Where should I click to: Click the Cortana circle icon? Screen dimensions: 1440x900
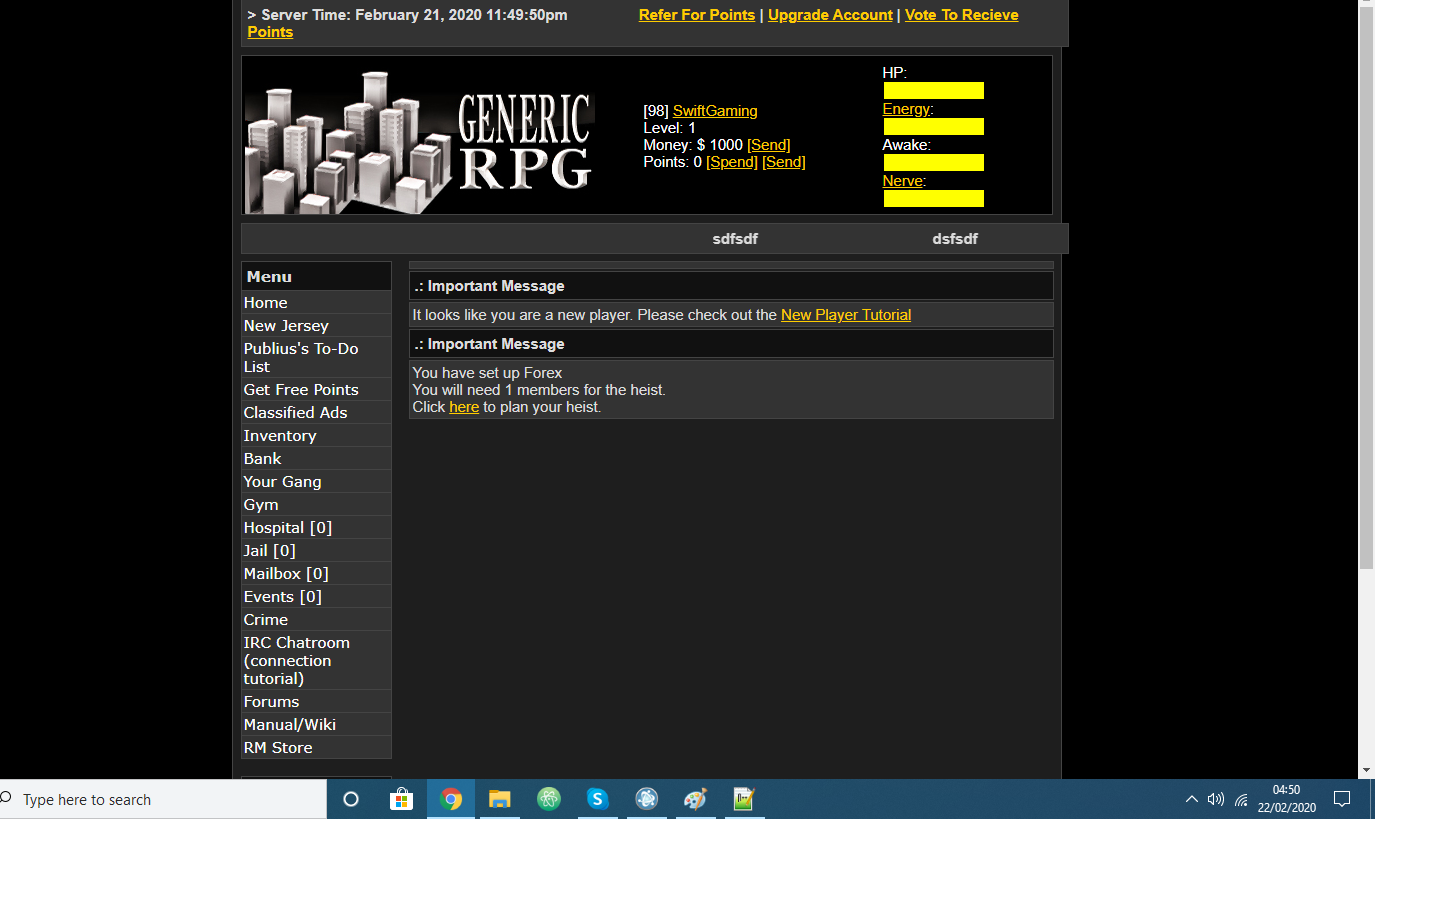coord(351,799)
